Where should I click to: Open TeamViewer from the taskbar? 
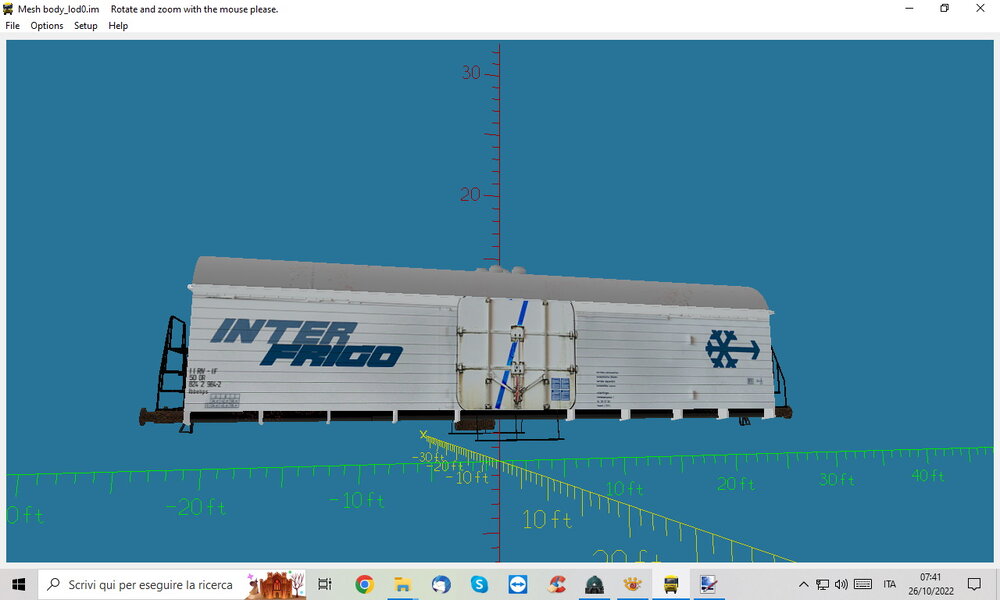(517, 584)
